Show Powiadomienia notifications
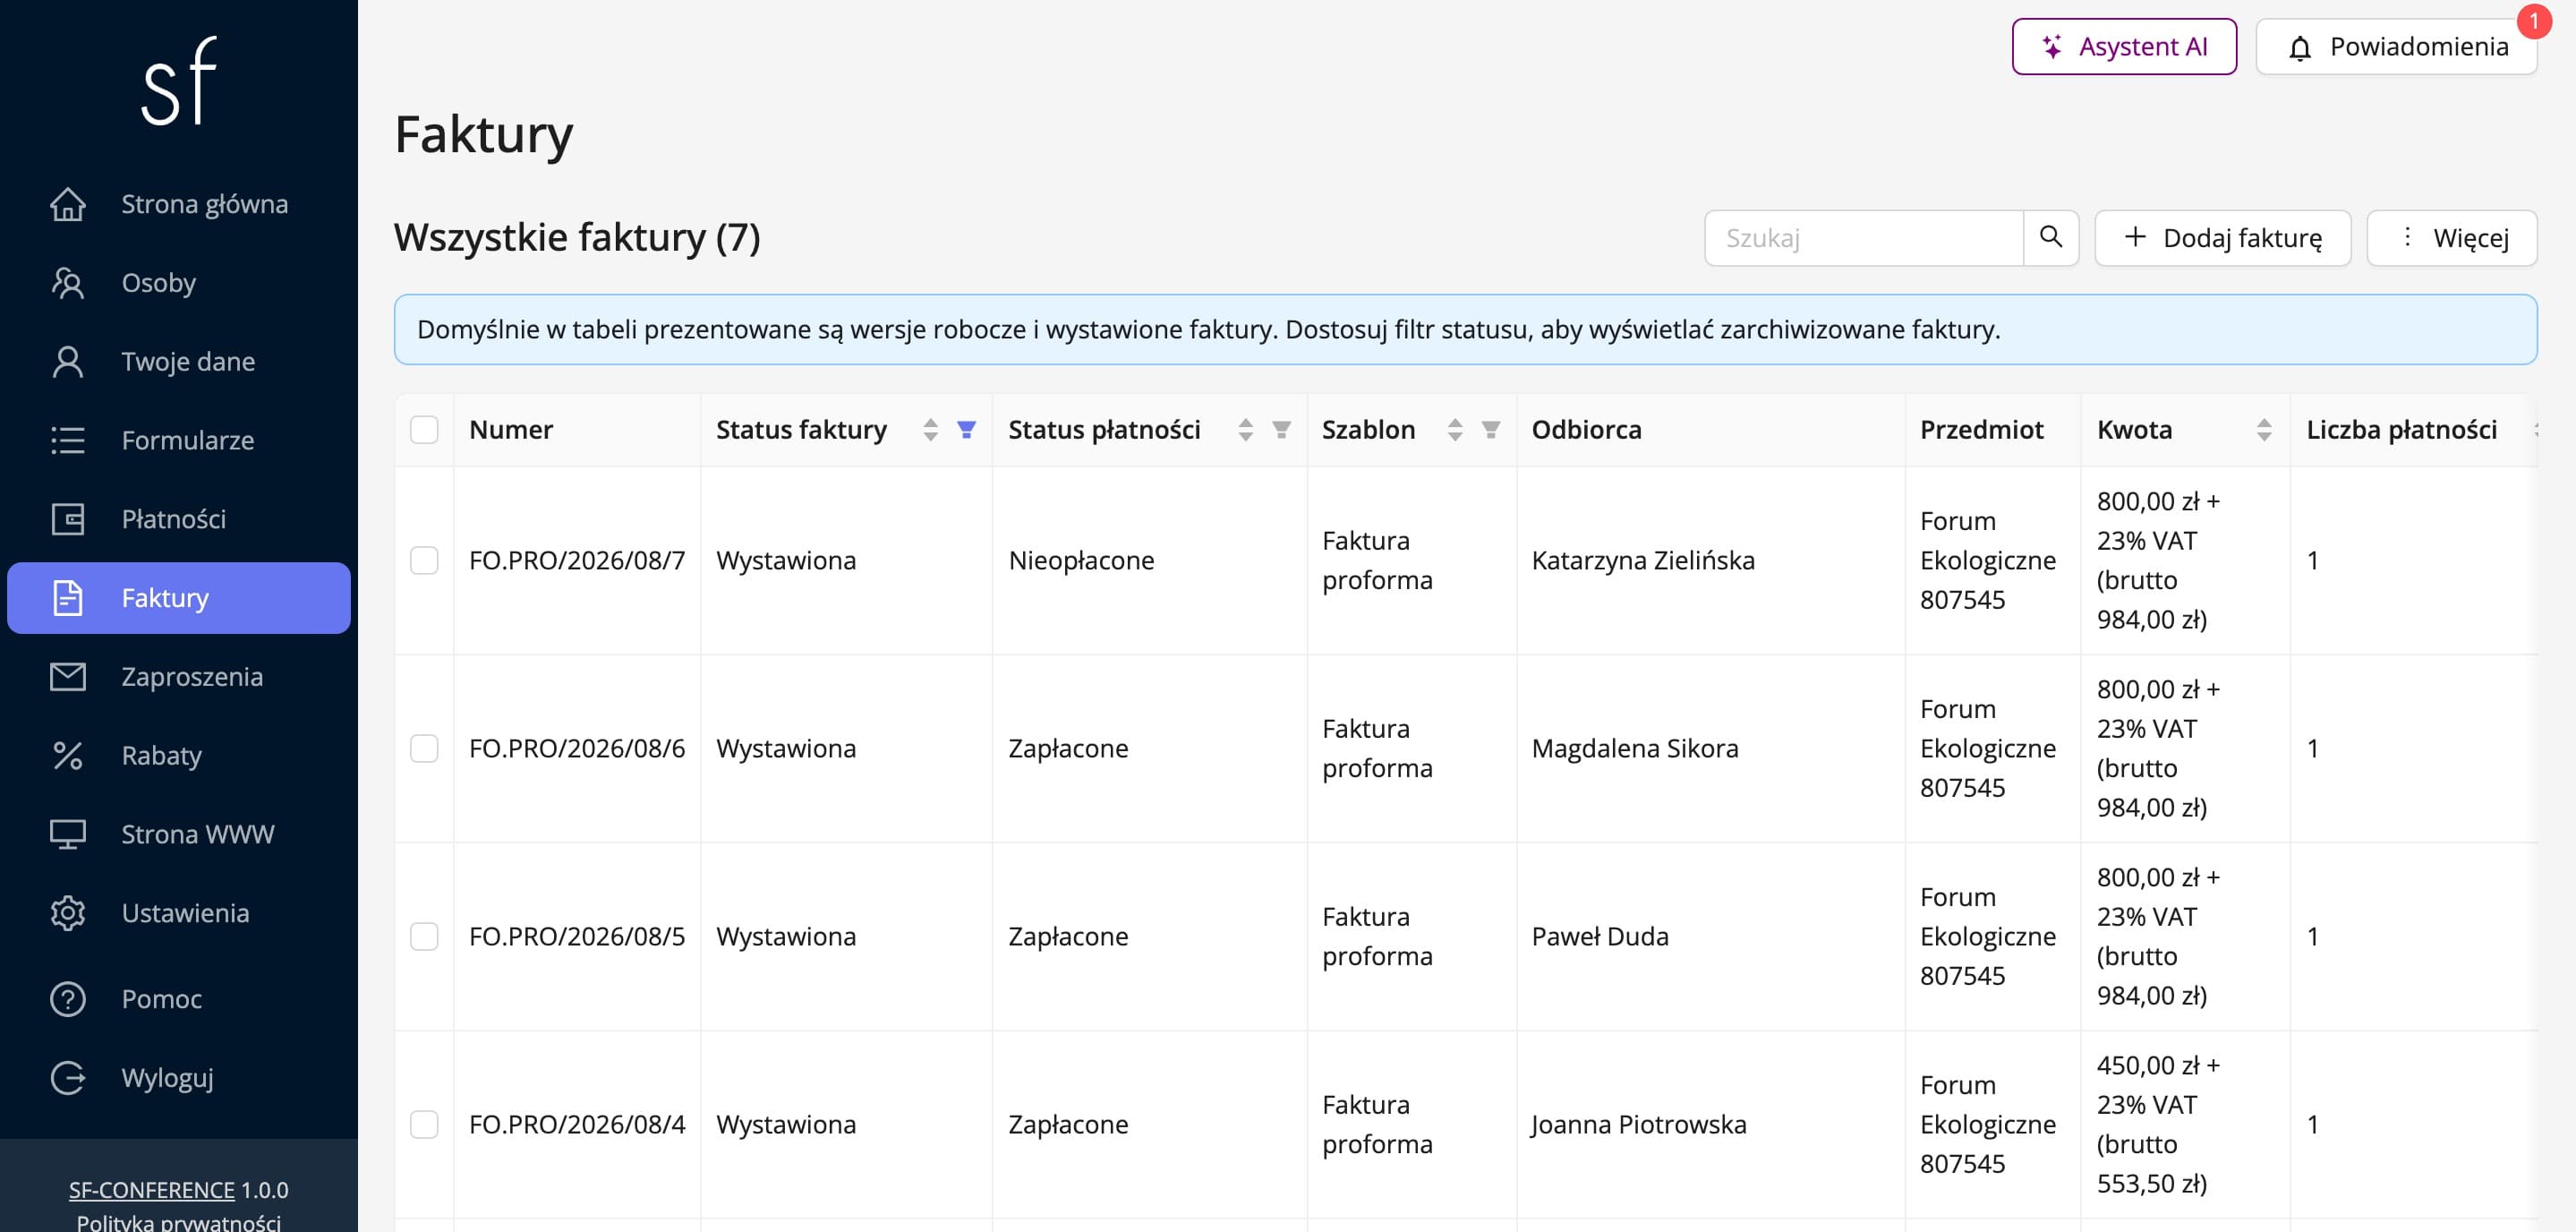Screen dimensions: 2576x1232 point(2396,46)
